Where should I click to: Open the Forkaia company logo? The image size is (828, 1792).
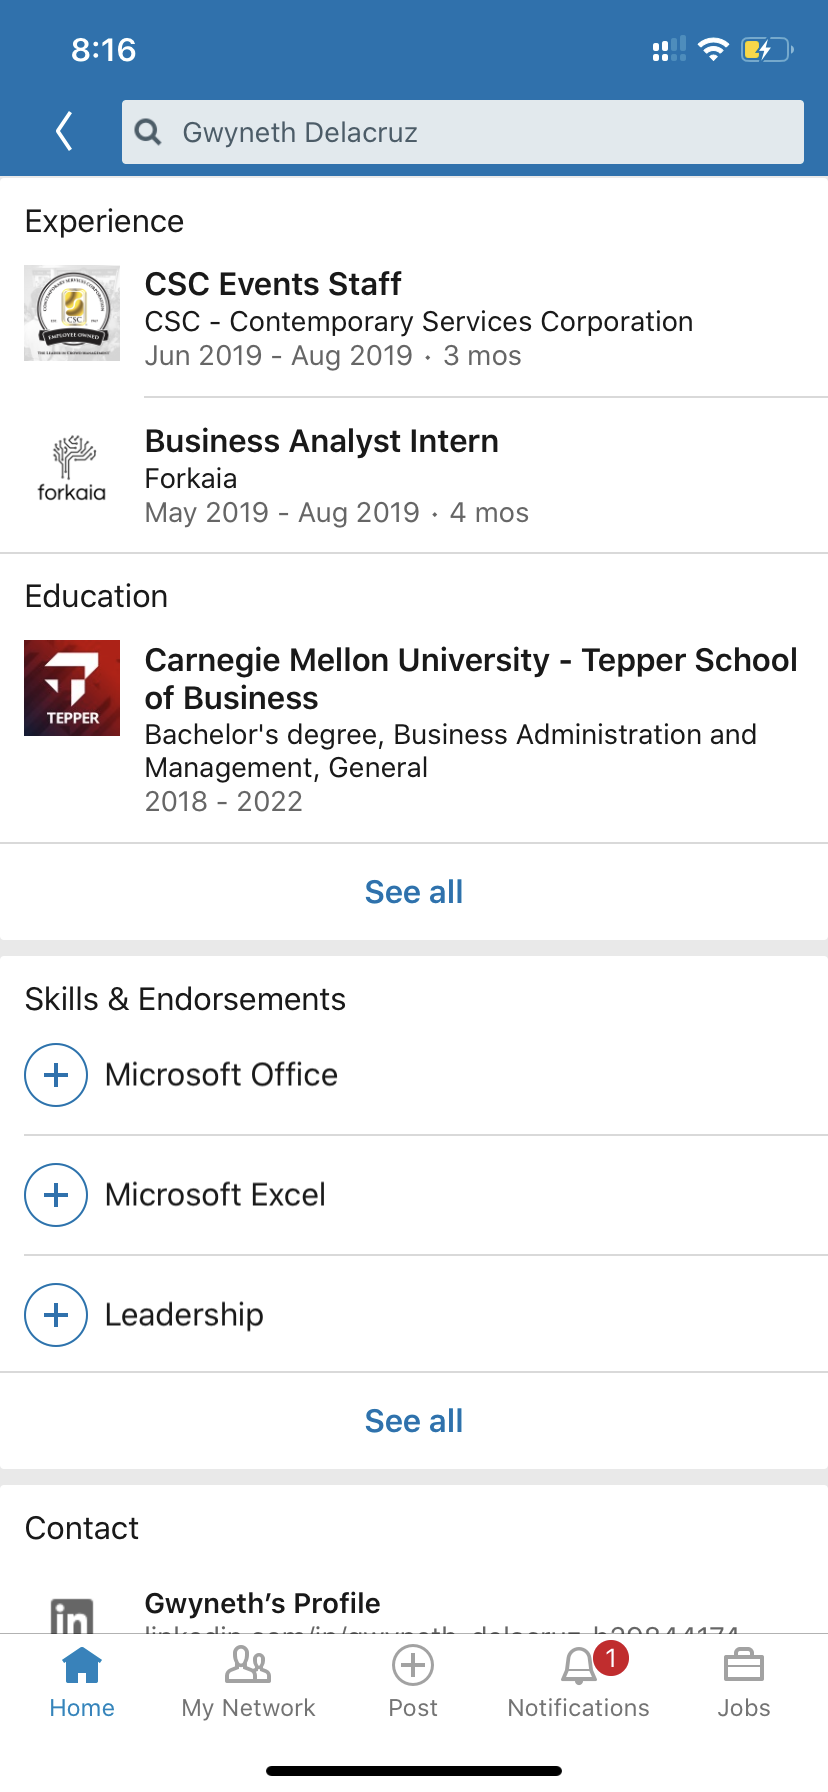click(72, 469)
